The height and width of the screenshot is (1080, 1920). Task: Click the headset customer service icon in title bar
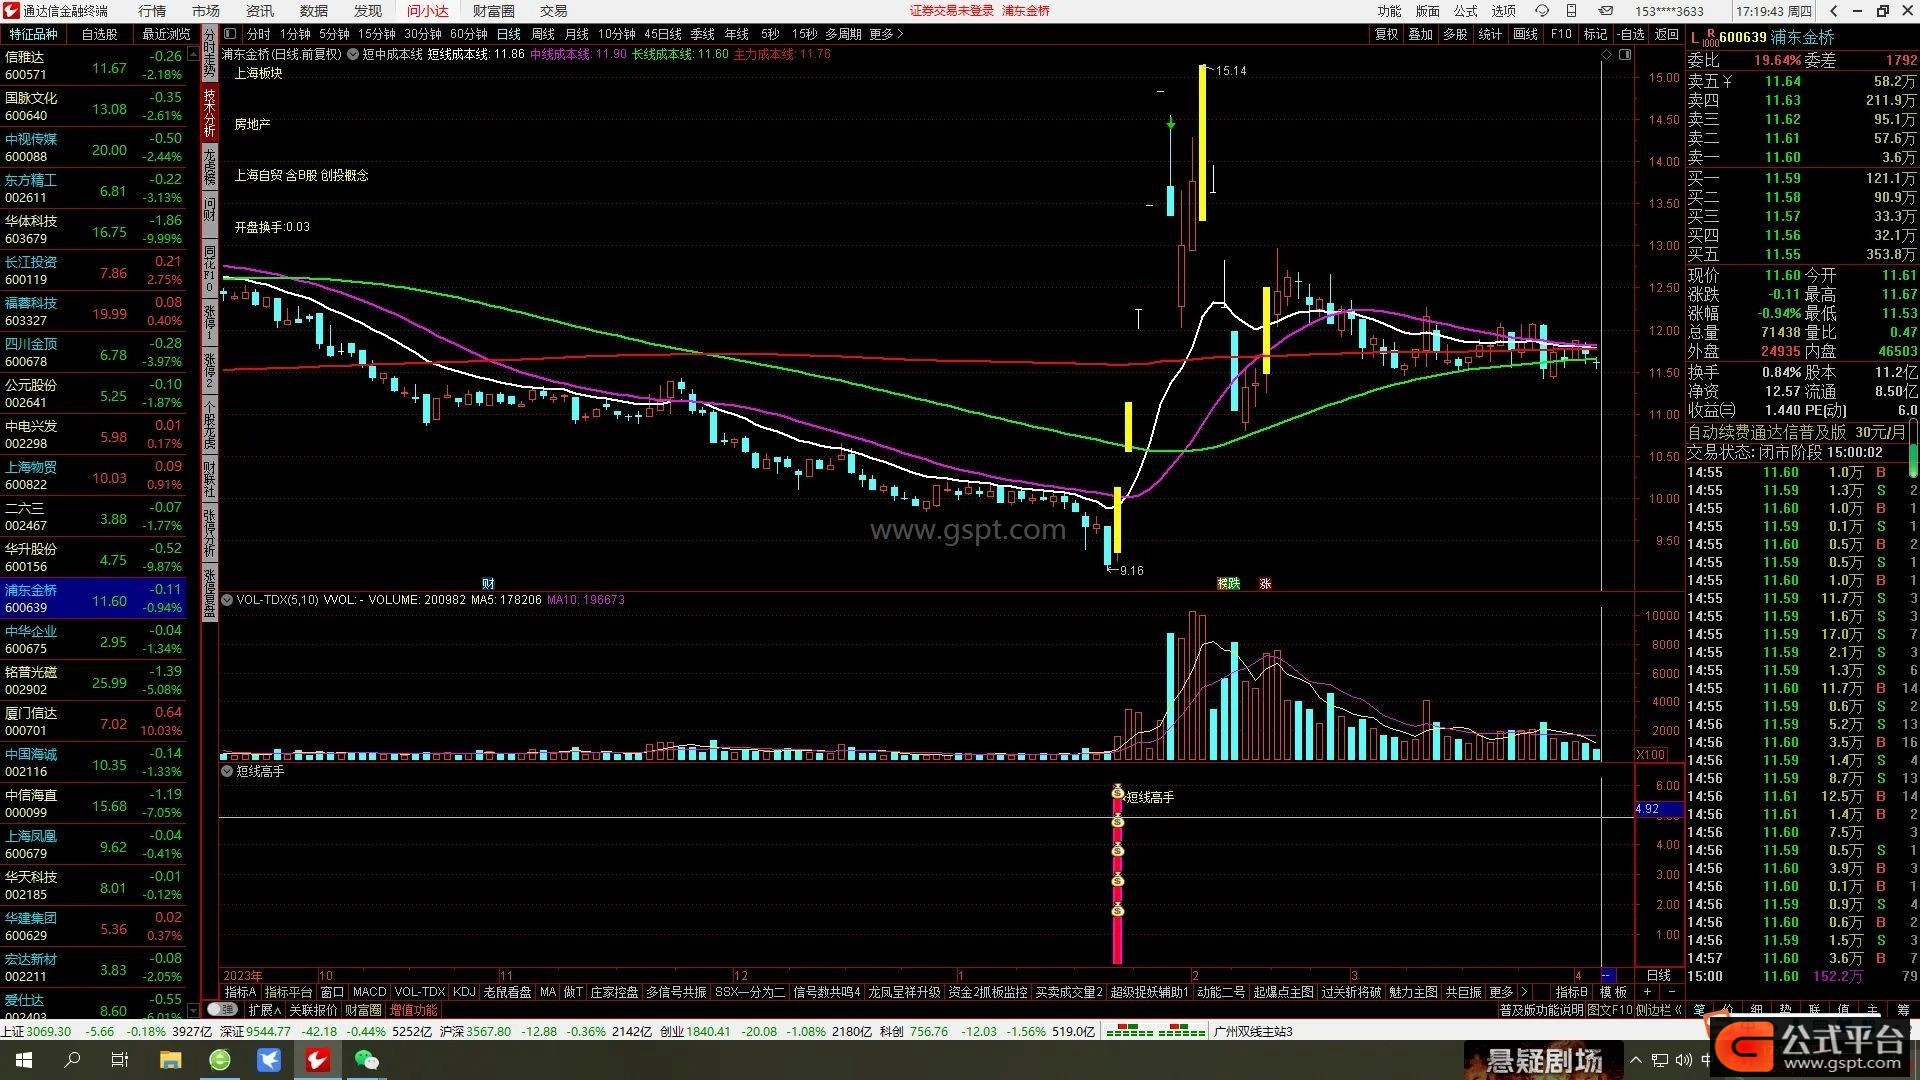(x=1542, y=11)
